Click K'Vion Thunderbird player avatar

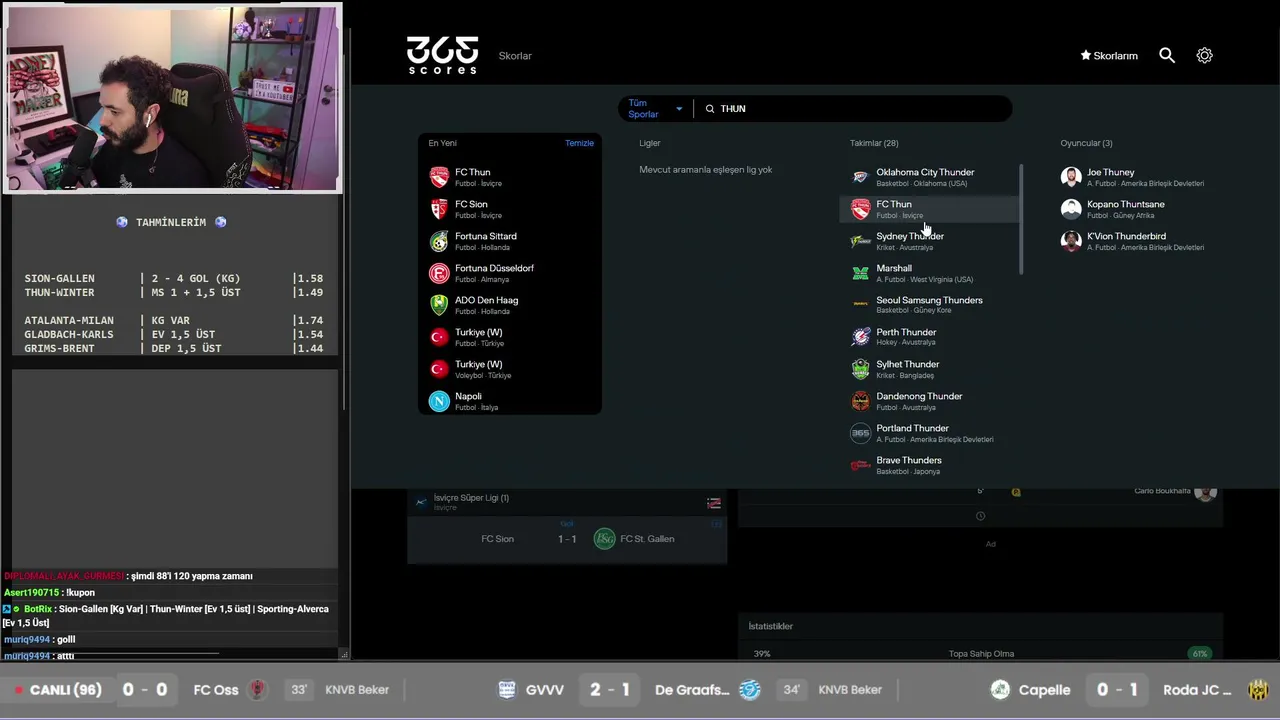coord(1071,241)
